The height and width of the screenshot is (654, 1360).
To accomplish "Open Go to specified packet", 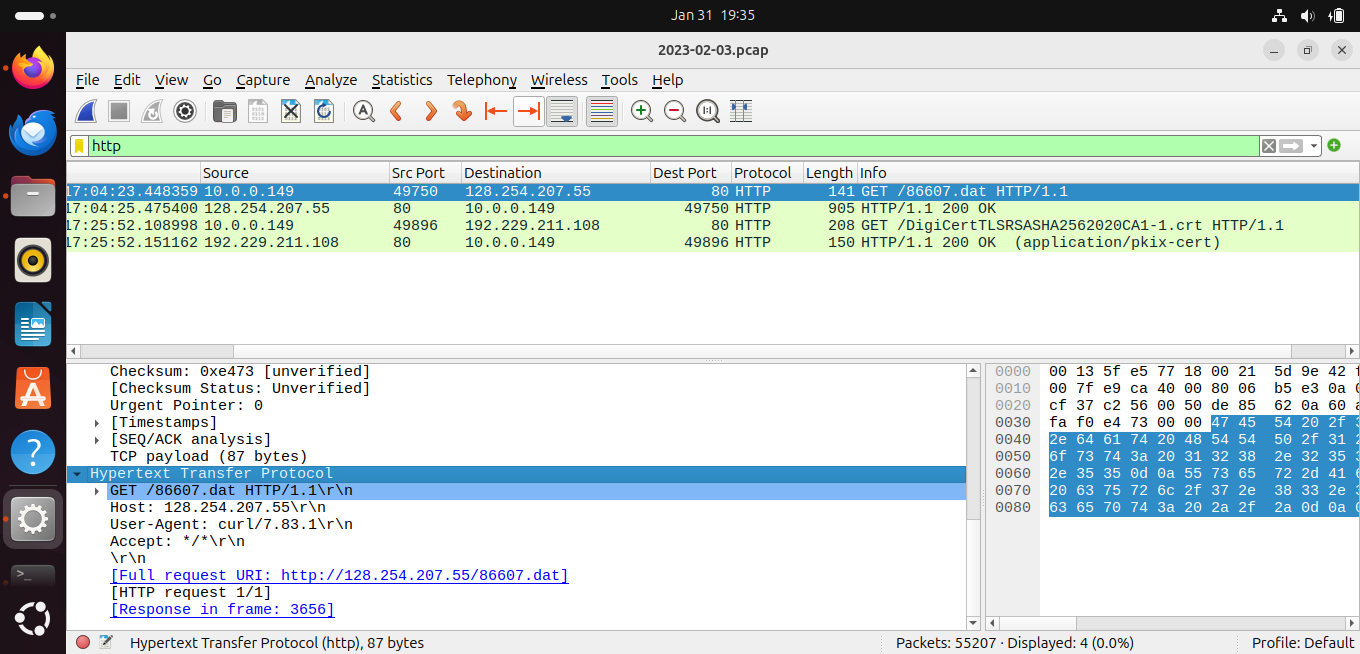I will point(462,111).
